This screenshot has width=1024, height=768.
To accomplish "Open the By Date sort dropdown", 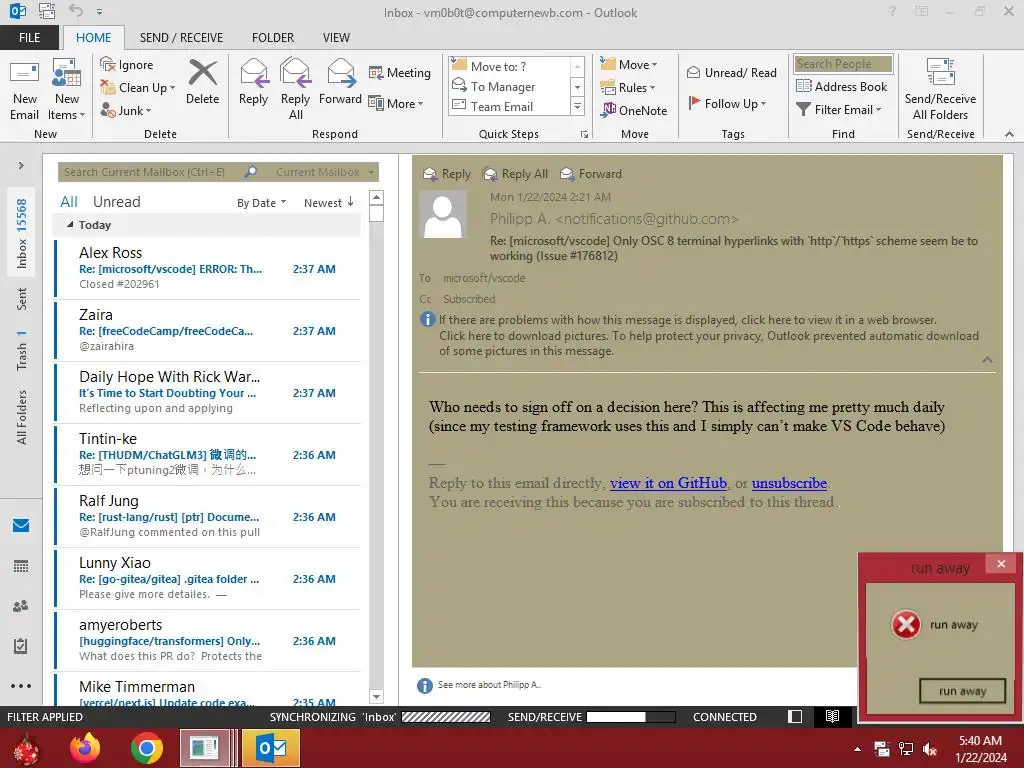I will (261, 203).
